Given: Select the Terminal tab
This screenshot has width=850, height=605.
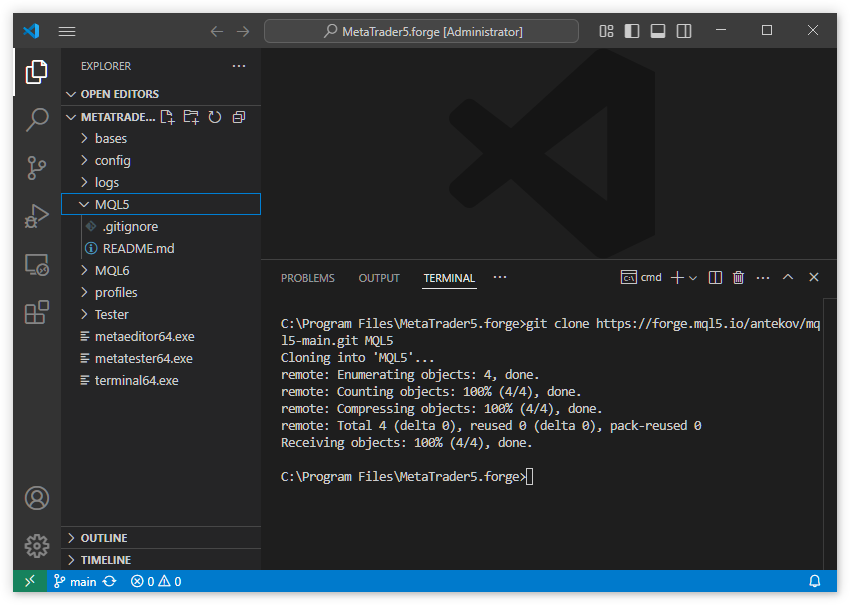Looking at the screenshot, I should 449,278.
